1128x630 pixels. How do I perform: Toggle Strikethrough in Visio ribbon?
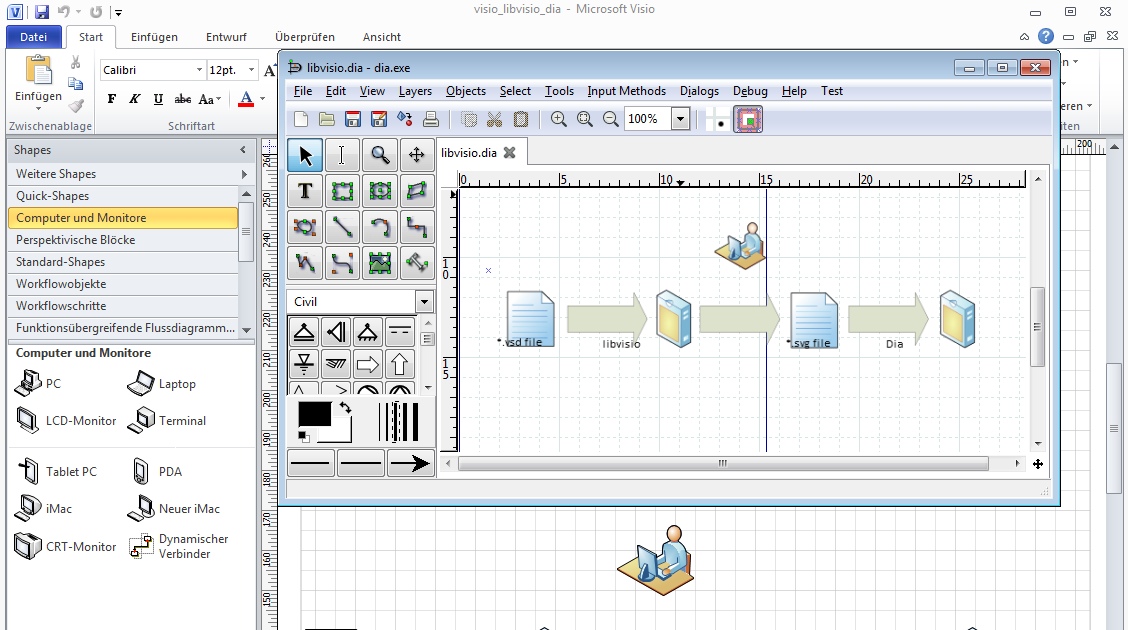click(183, 99)
